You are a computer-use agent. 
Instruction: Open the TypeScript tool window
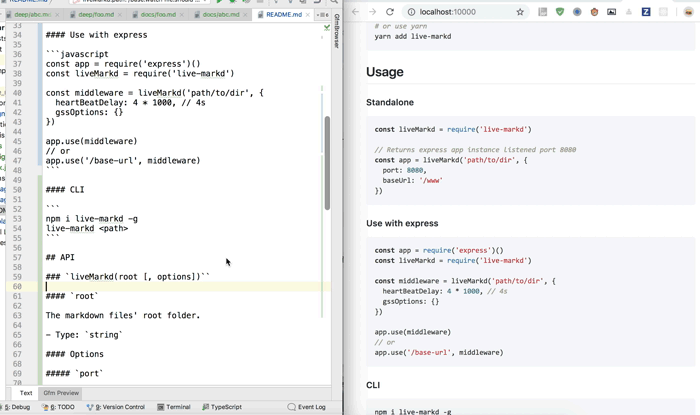(x=222, y=407)
